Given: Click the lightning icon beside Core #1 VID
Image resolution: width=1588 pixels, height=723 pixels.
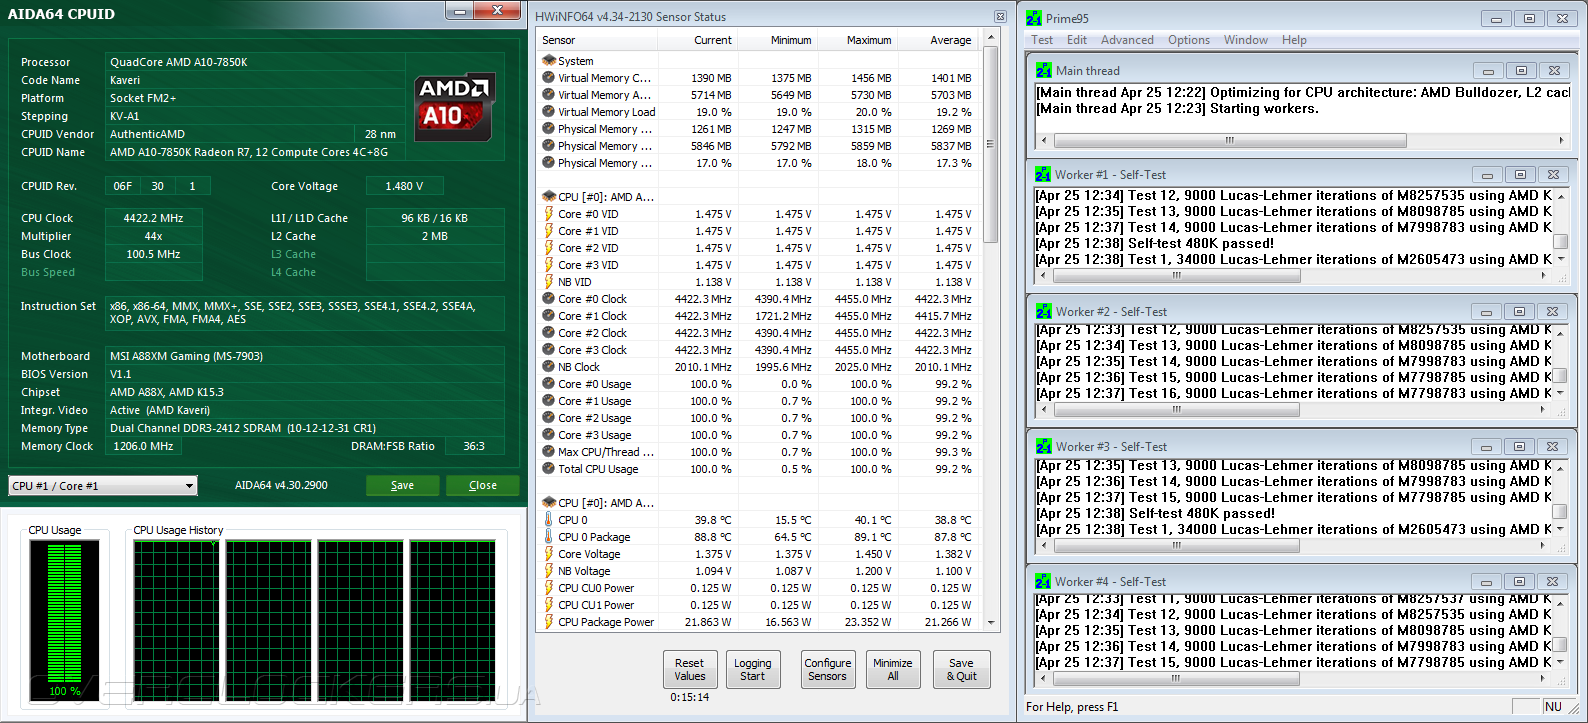Looking at the screenshot, I should click(548, 230).
